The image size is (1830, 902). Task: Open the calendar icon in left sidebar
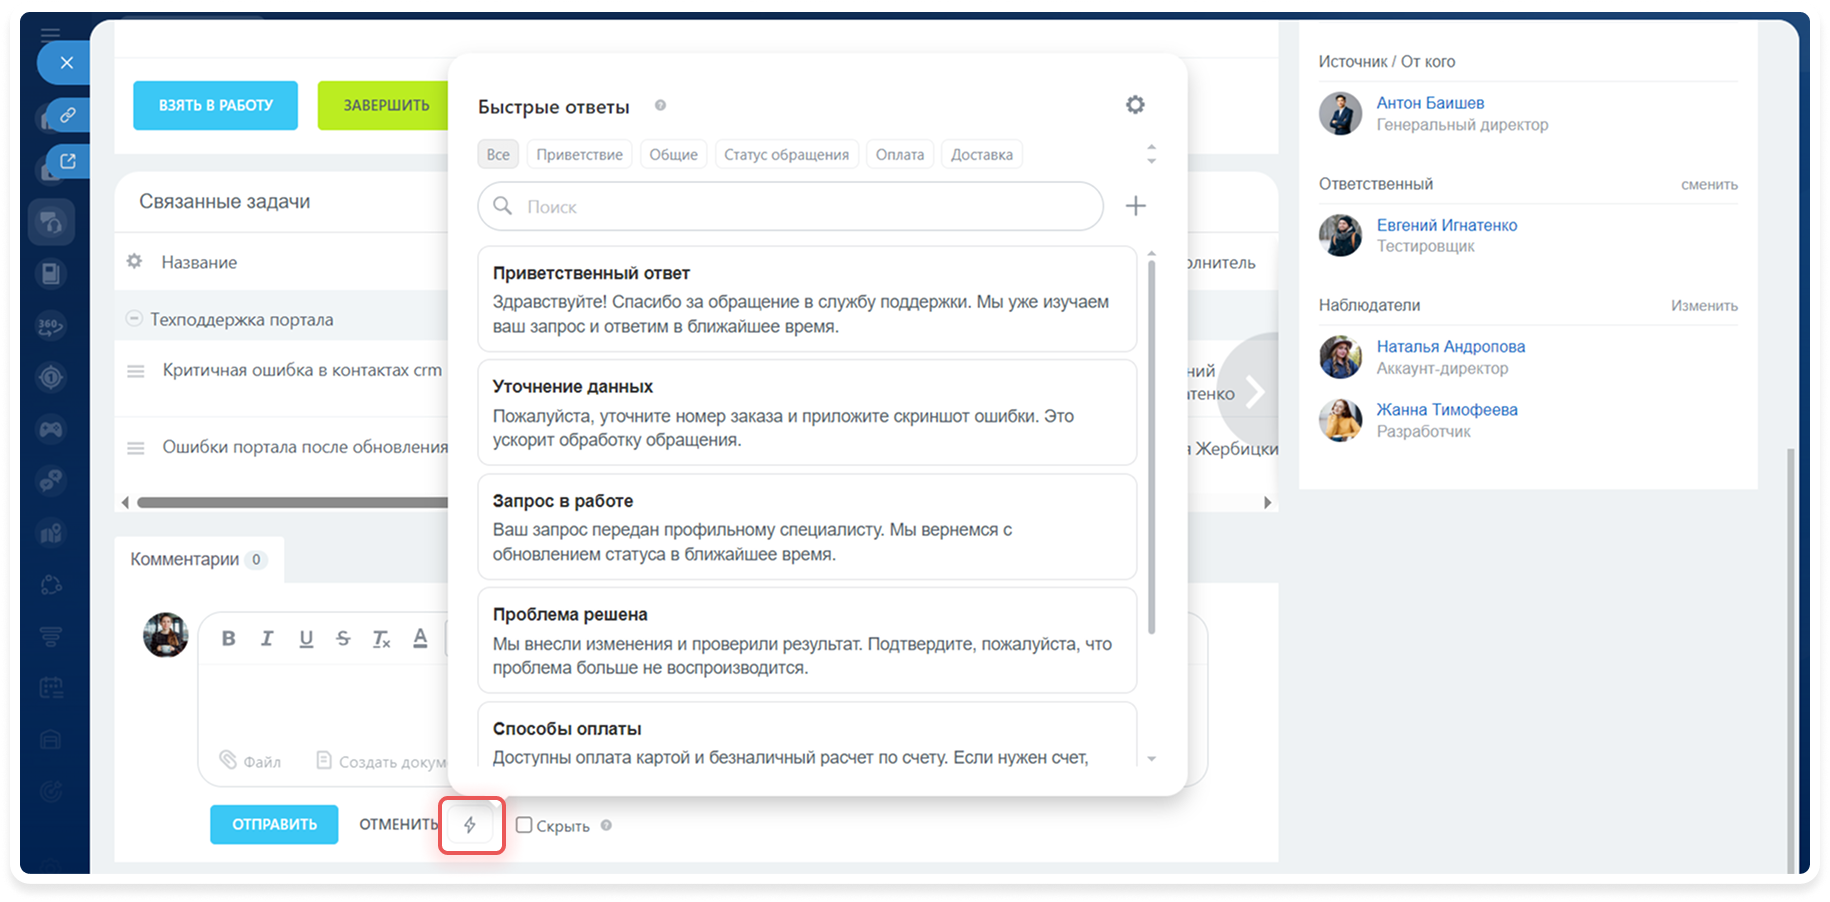[x=51, y=687]
